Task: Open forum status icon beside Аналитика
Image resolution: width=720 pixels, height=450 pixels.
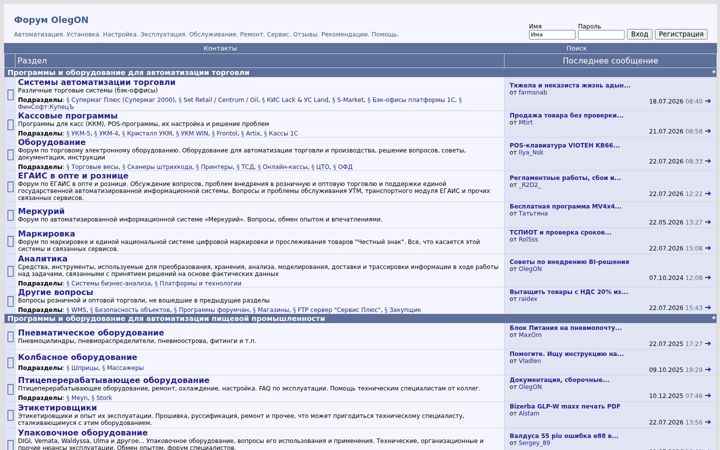Action: [x=10, y=271]
